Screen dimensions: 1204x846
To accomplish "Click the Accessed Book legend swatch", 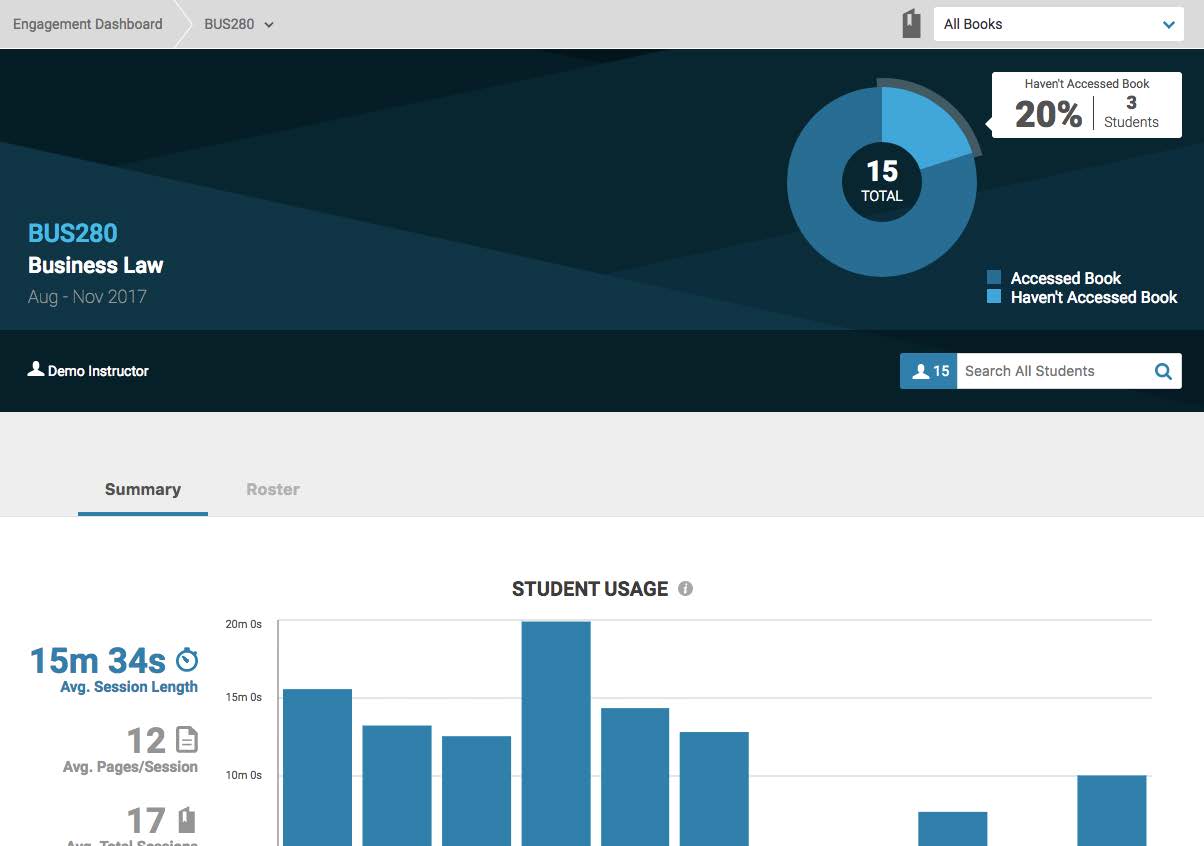I will [994, 278].
